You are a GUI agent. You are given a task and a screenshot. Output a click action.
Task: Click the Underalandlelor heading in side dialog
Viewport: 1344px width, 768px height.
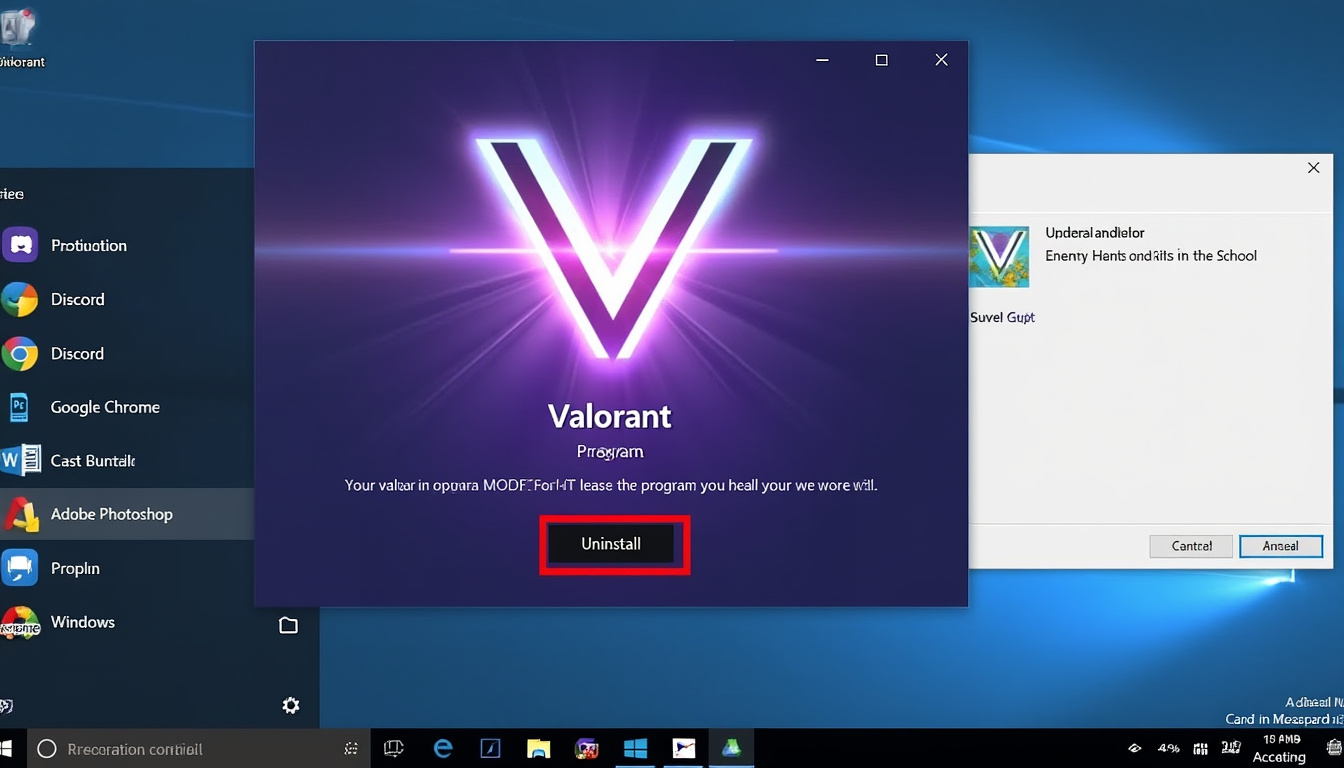(x=1095, y=233)
